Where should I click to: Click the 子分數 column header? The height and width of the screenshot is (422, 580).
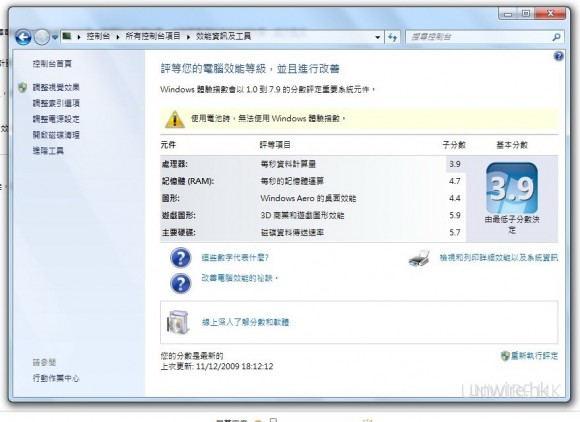[x=454, y=145]
